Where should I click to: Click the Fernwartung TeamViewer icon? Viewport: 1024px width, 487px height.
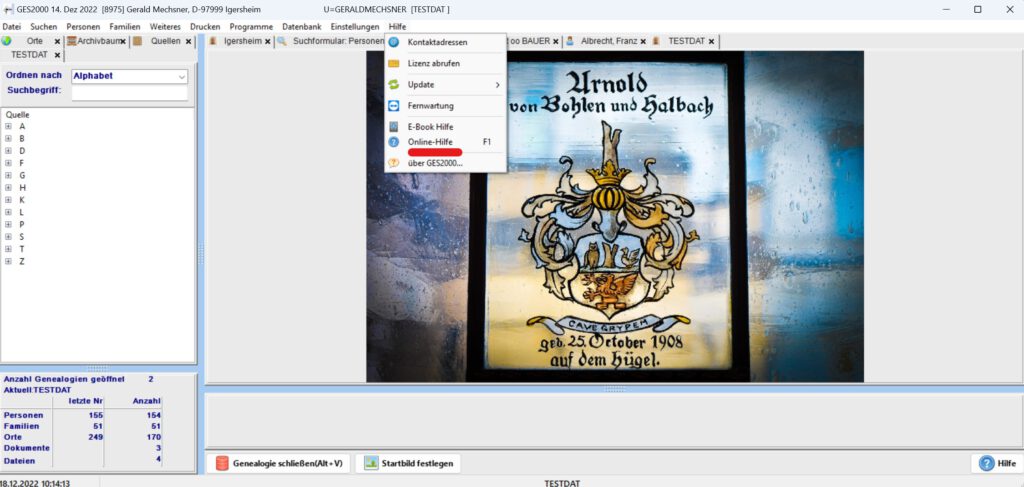(394, 106)
